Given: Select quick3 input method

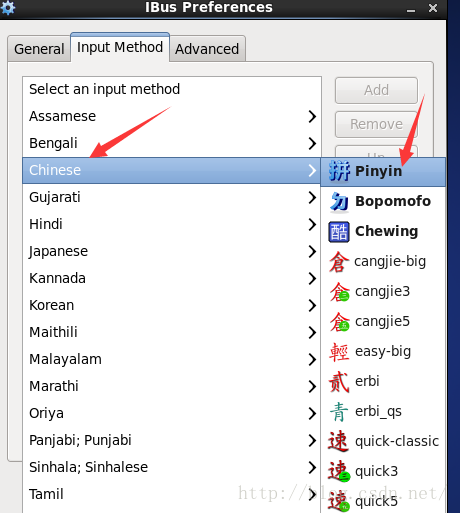Looking at the screenshot, I should [383, 471].
